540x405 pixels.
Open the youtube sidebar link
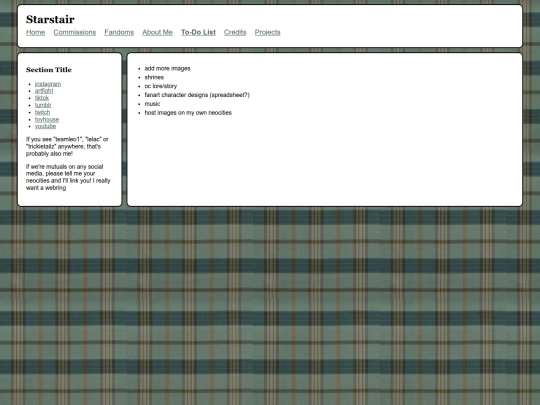(x=45, y=126)
